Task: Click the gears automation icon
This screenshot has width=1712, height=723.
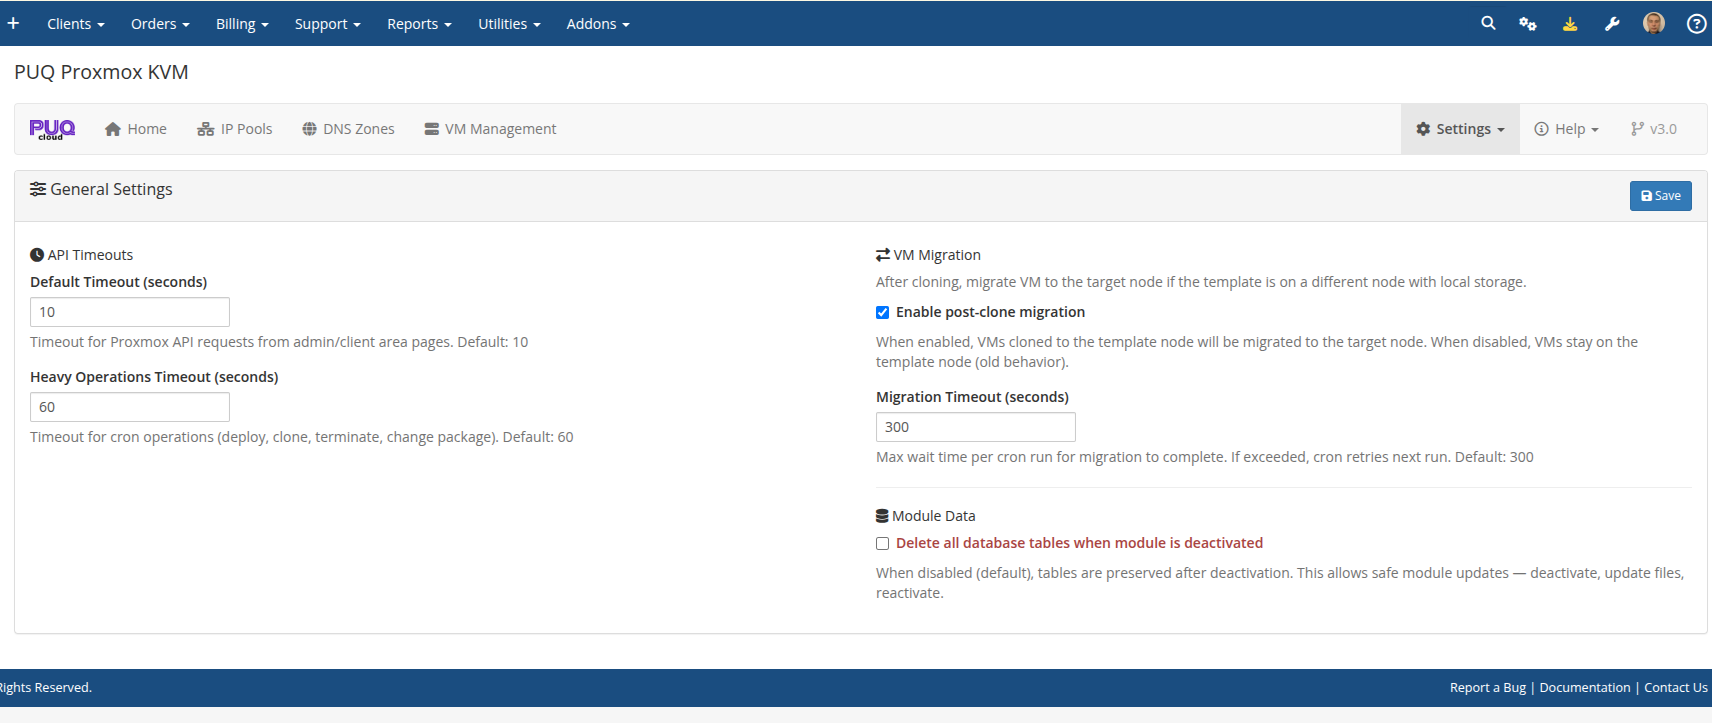Action: [x=1528, y=24]
